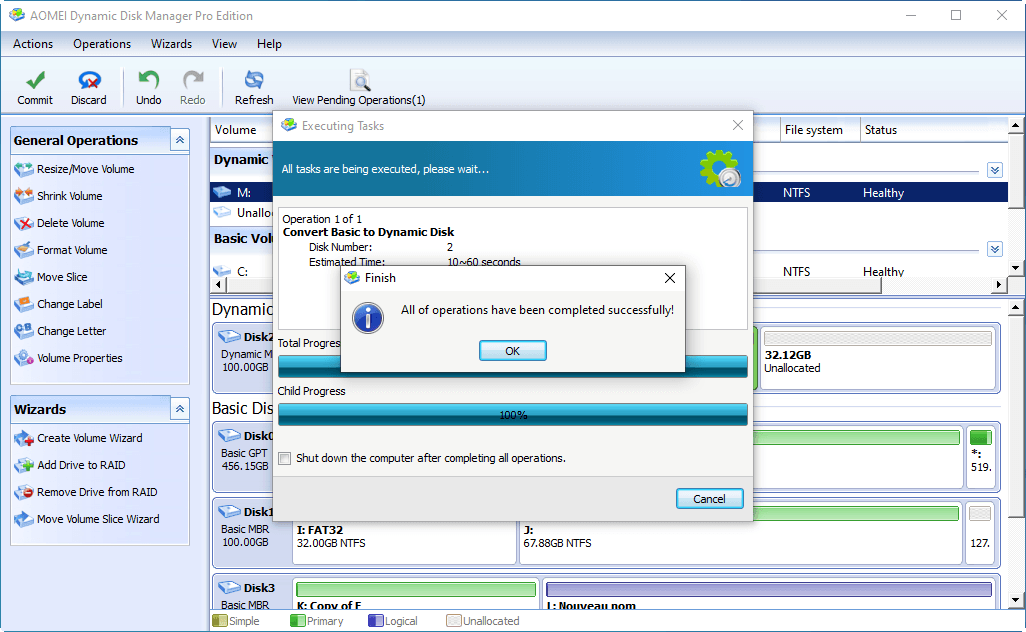1026x632 pixels.
Task: Click OK in Finish dialog
Action: click(x=512, y=351)
